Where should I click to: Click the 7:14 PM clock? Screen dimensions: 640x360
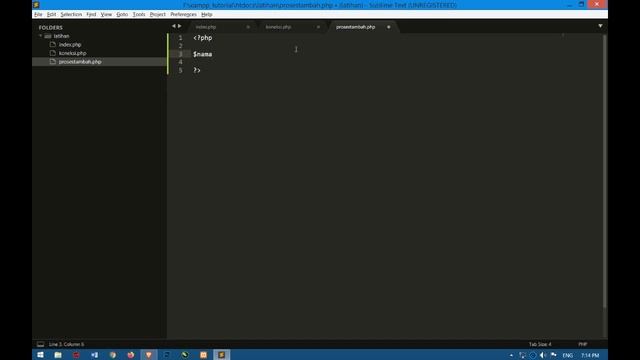pos(590,356)
